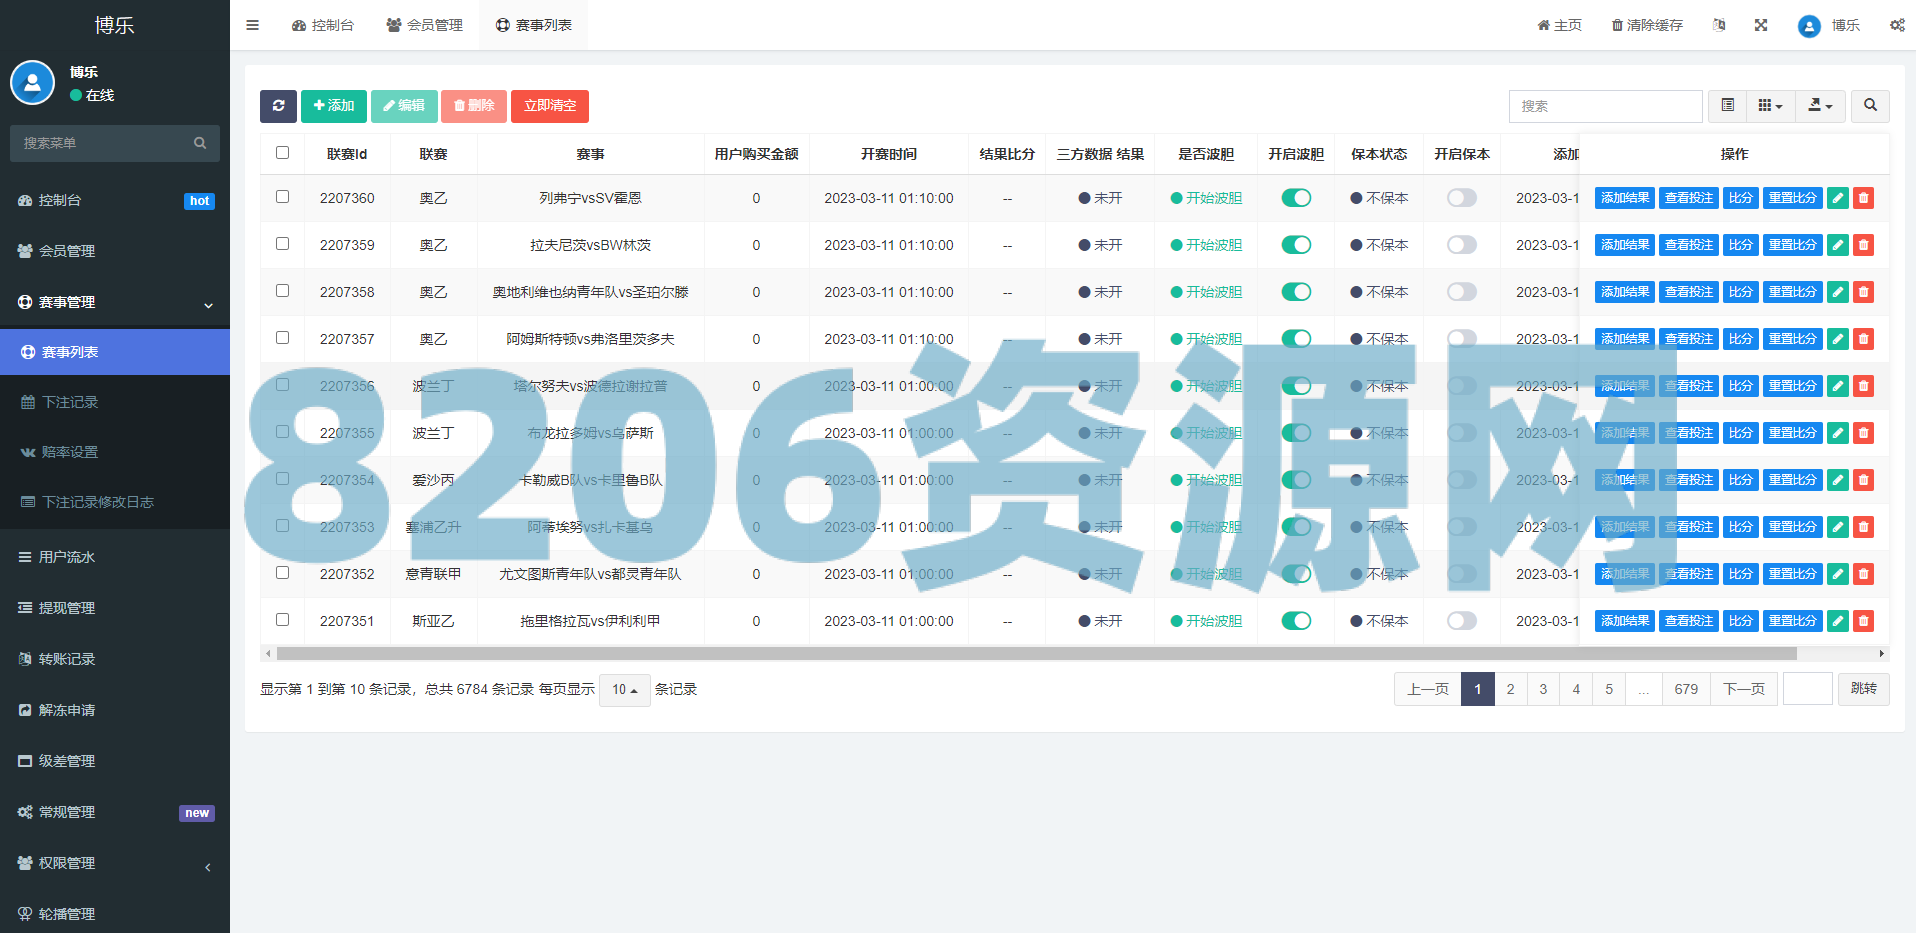Open the export data dropdown

click(x=1820, y=106)
